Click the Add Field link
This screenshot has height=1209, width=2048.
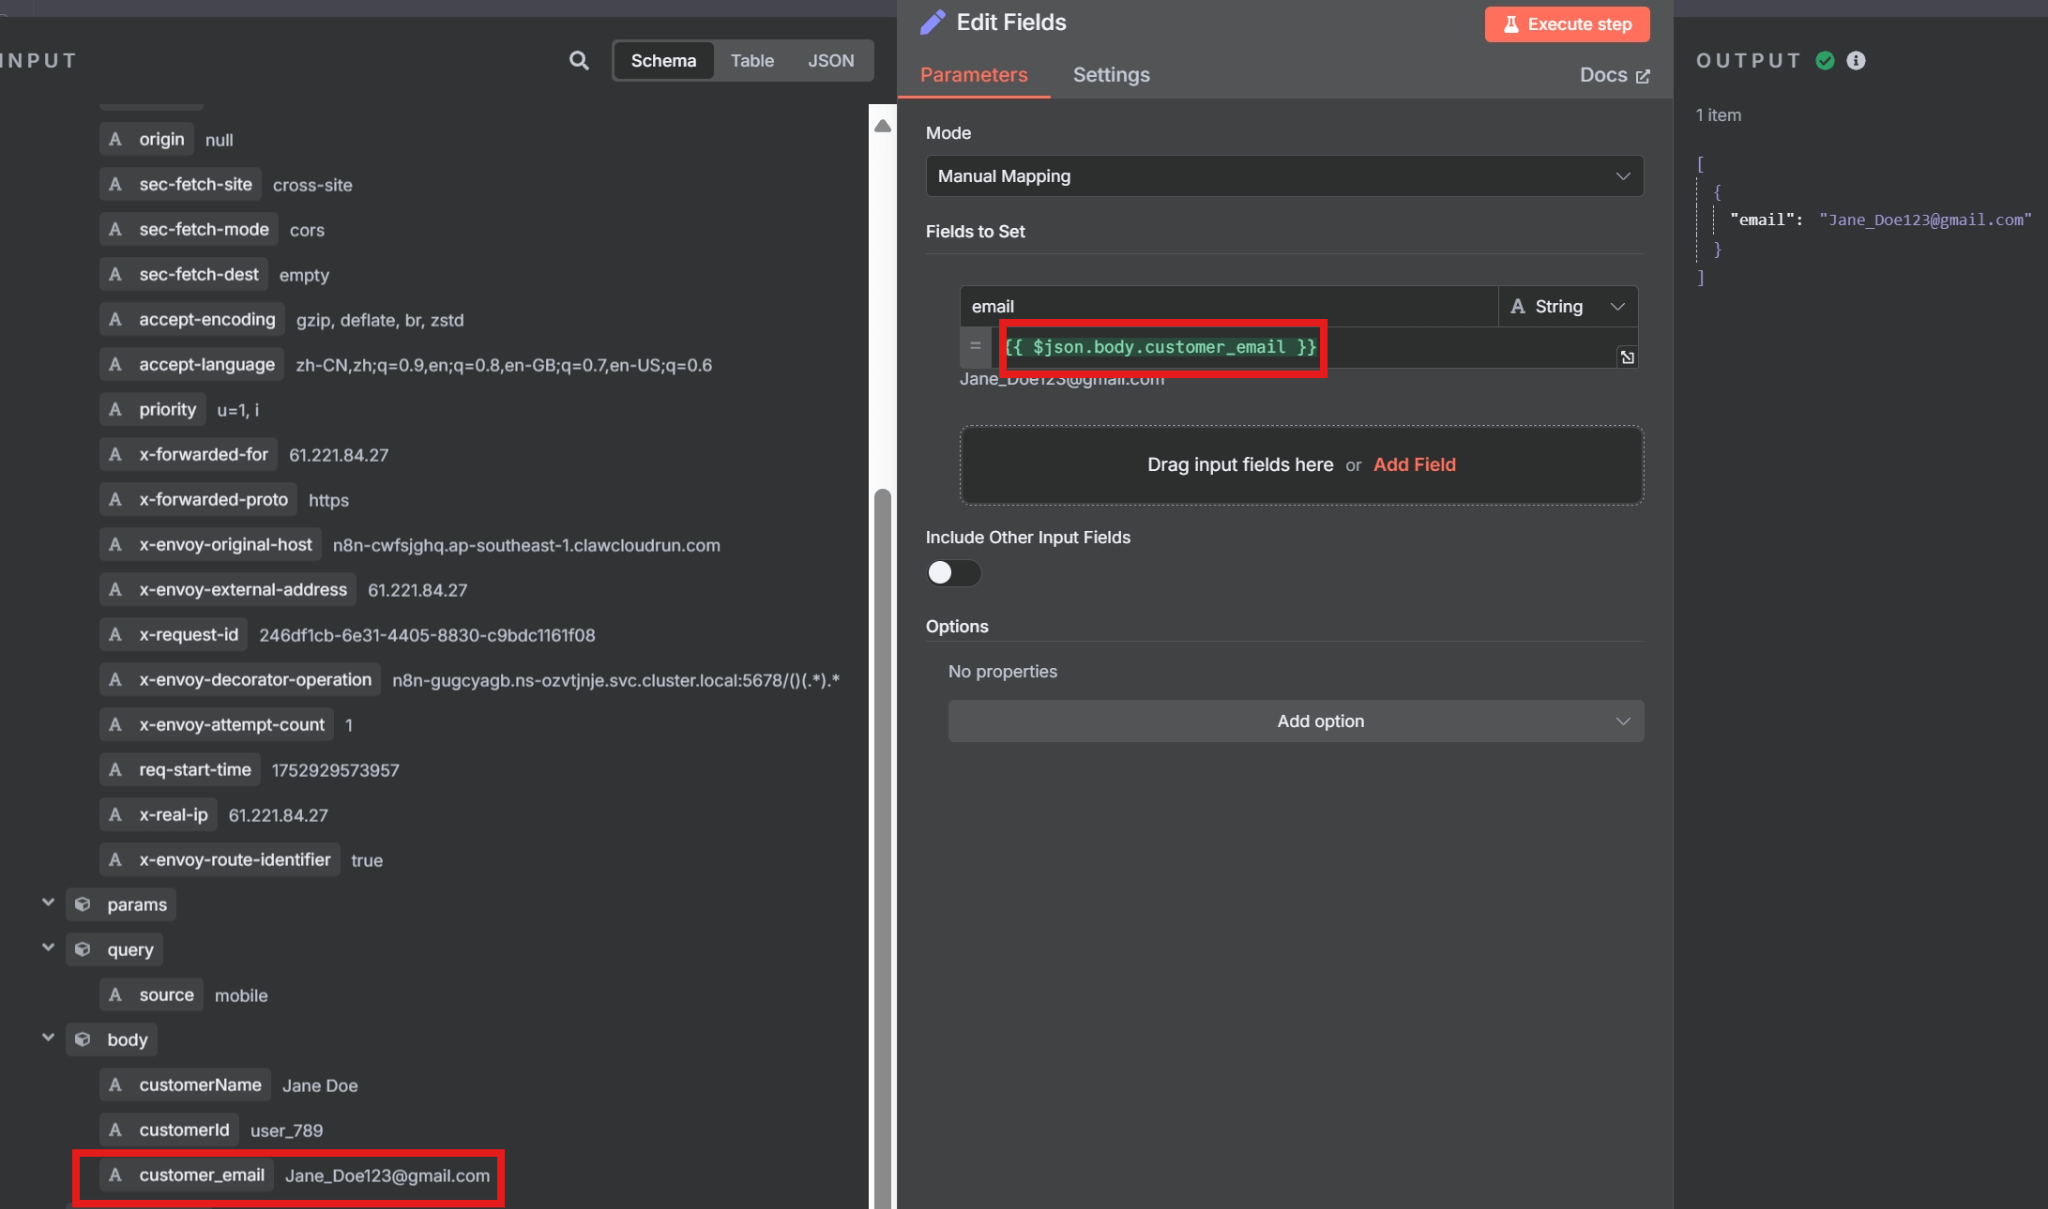1414,465
